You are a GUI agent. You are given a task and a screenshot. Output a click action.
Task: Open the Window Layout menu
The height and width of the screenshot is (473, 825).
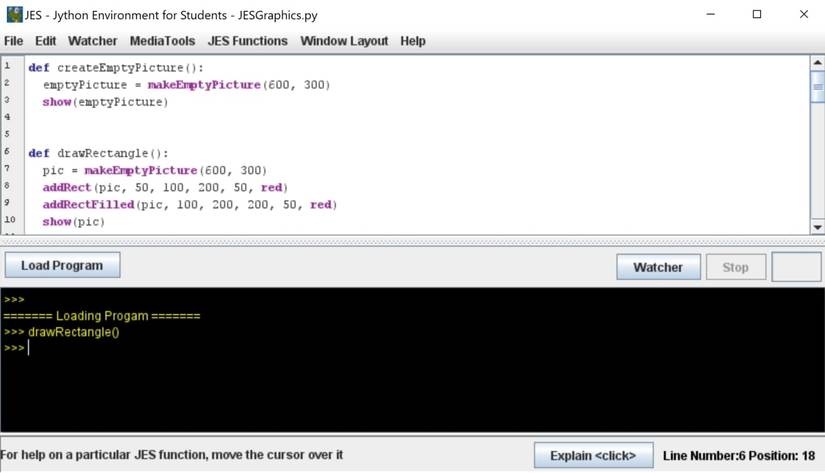tap(344, 41)
